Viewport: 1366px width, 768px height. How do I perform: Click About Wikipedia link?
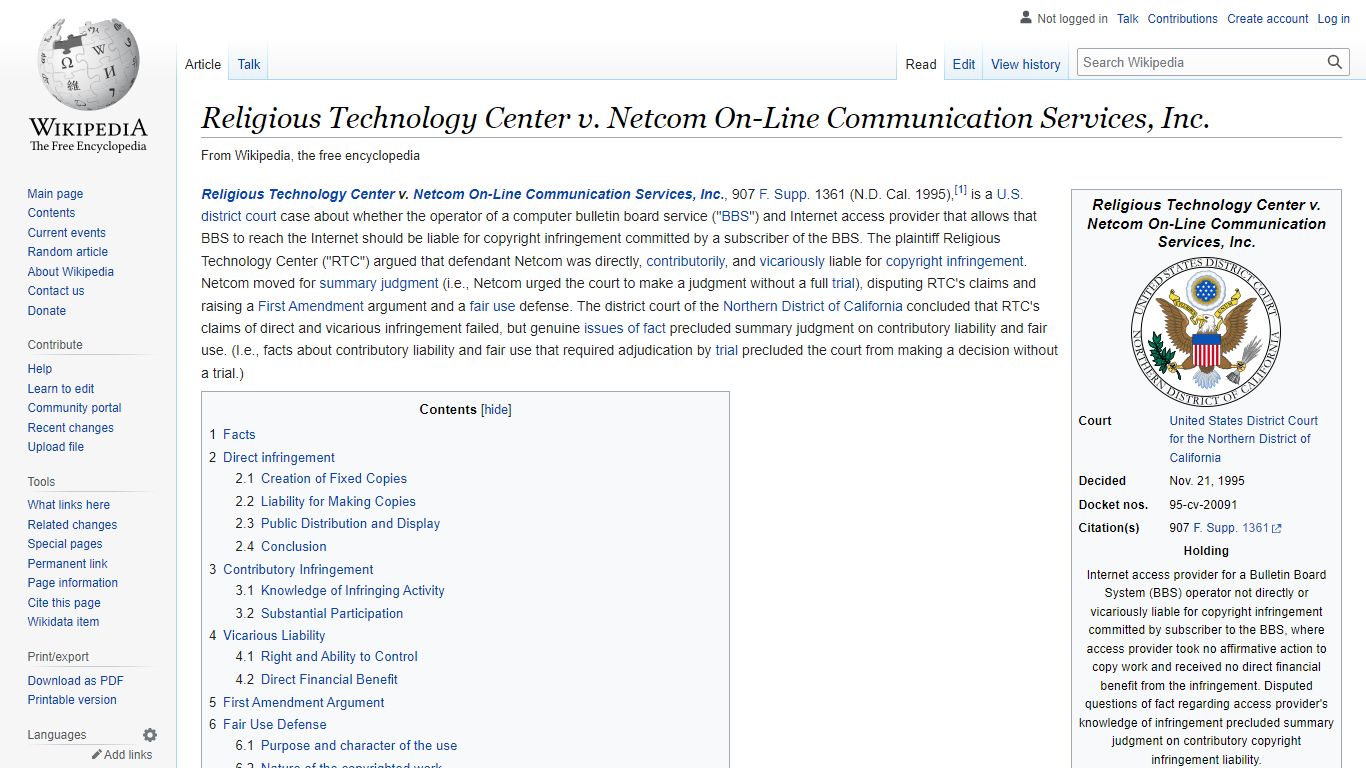point(70,272)
